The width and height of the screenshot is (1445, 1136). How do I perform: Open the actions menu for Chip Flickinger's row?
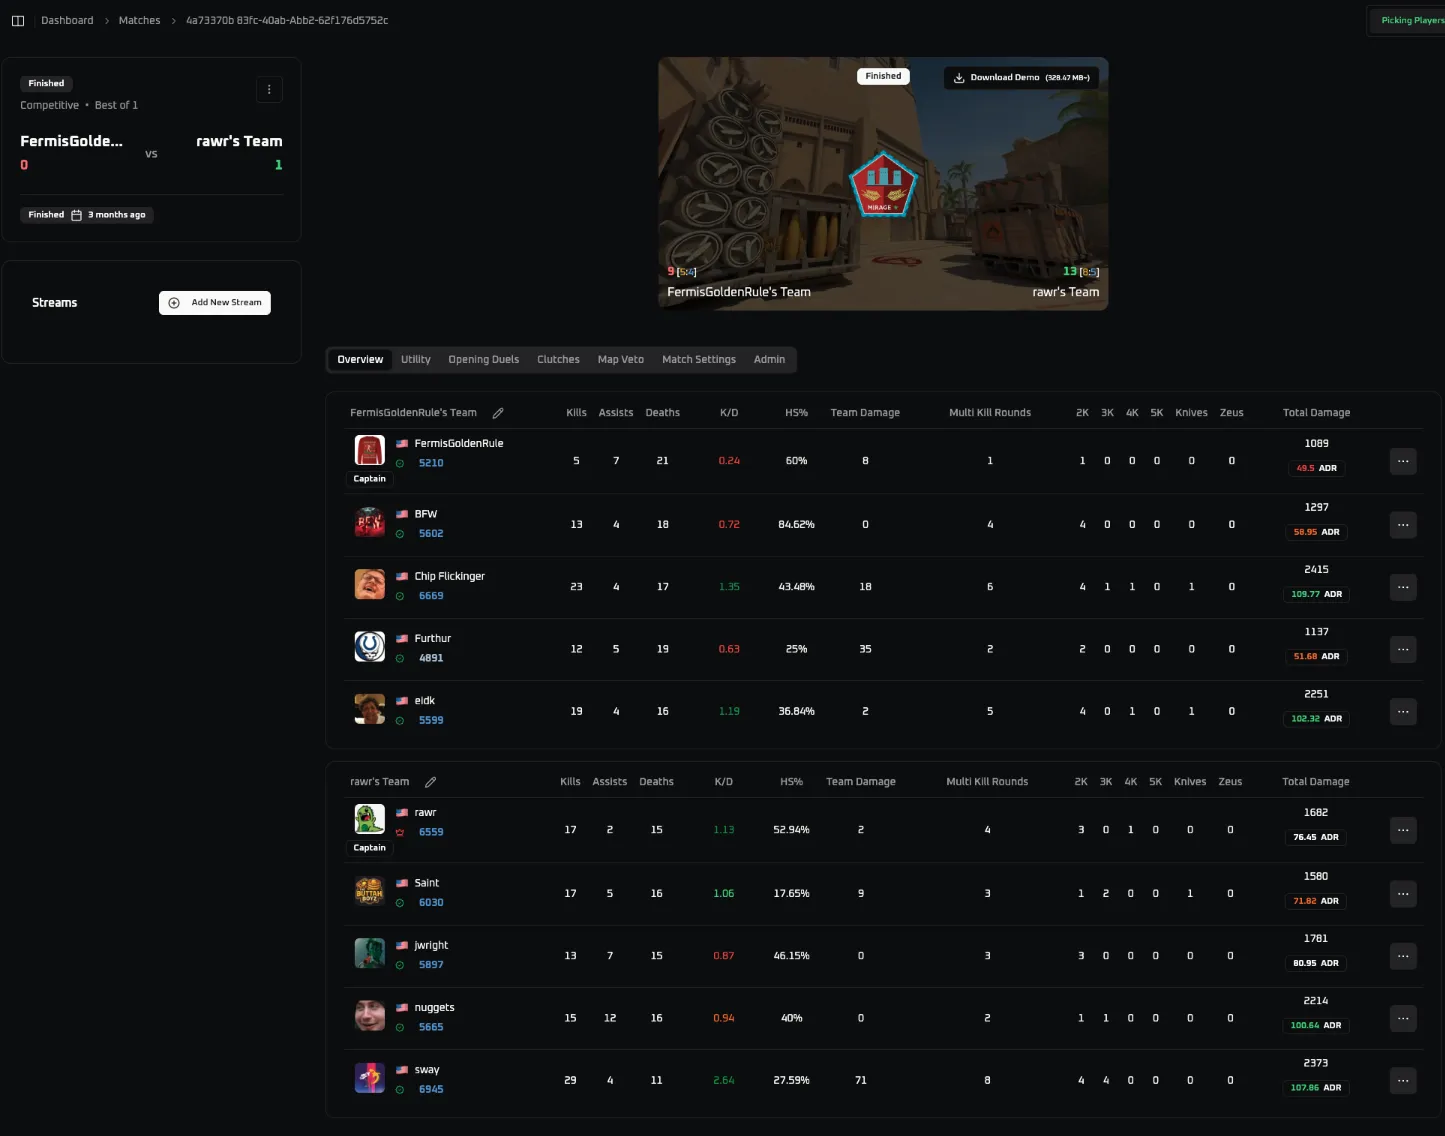[x=1403, y=587]
